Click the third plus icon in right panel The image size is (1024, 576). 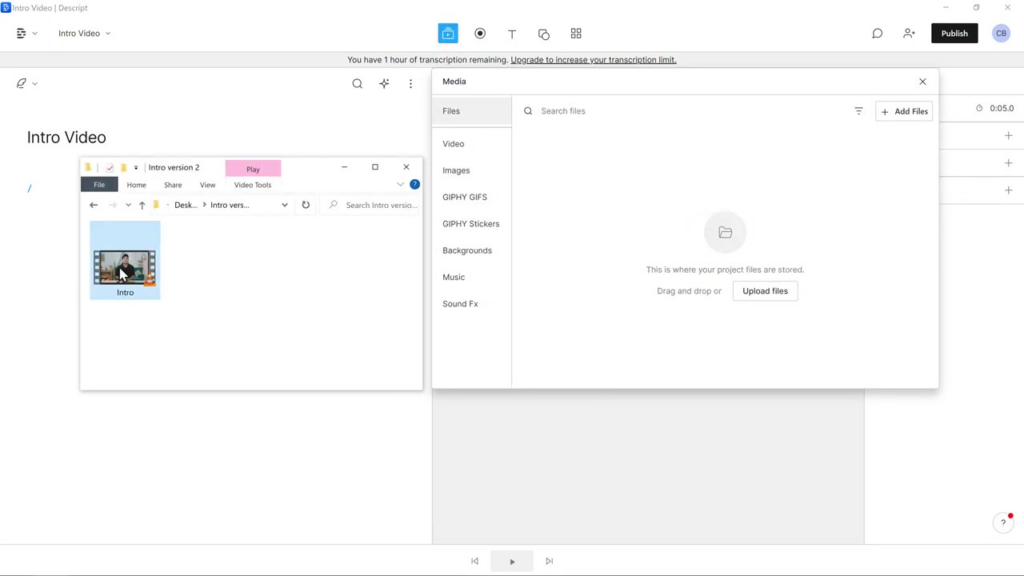[x=1008, y=190]
